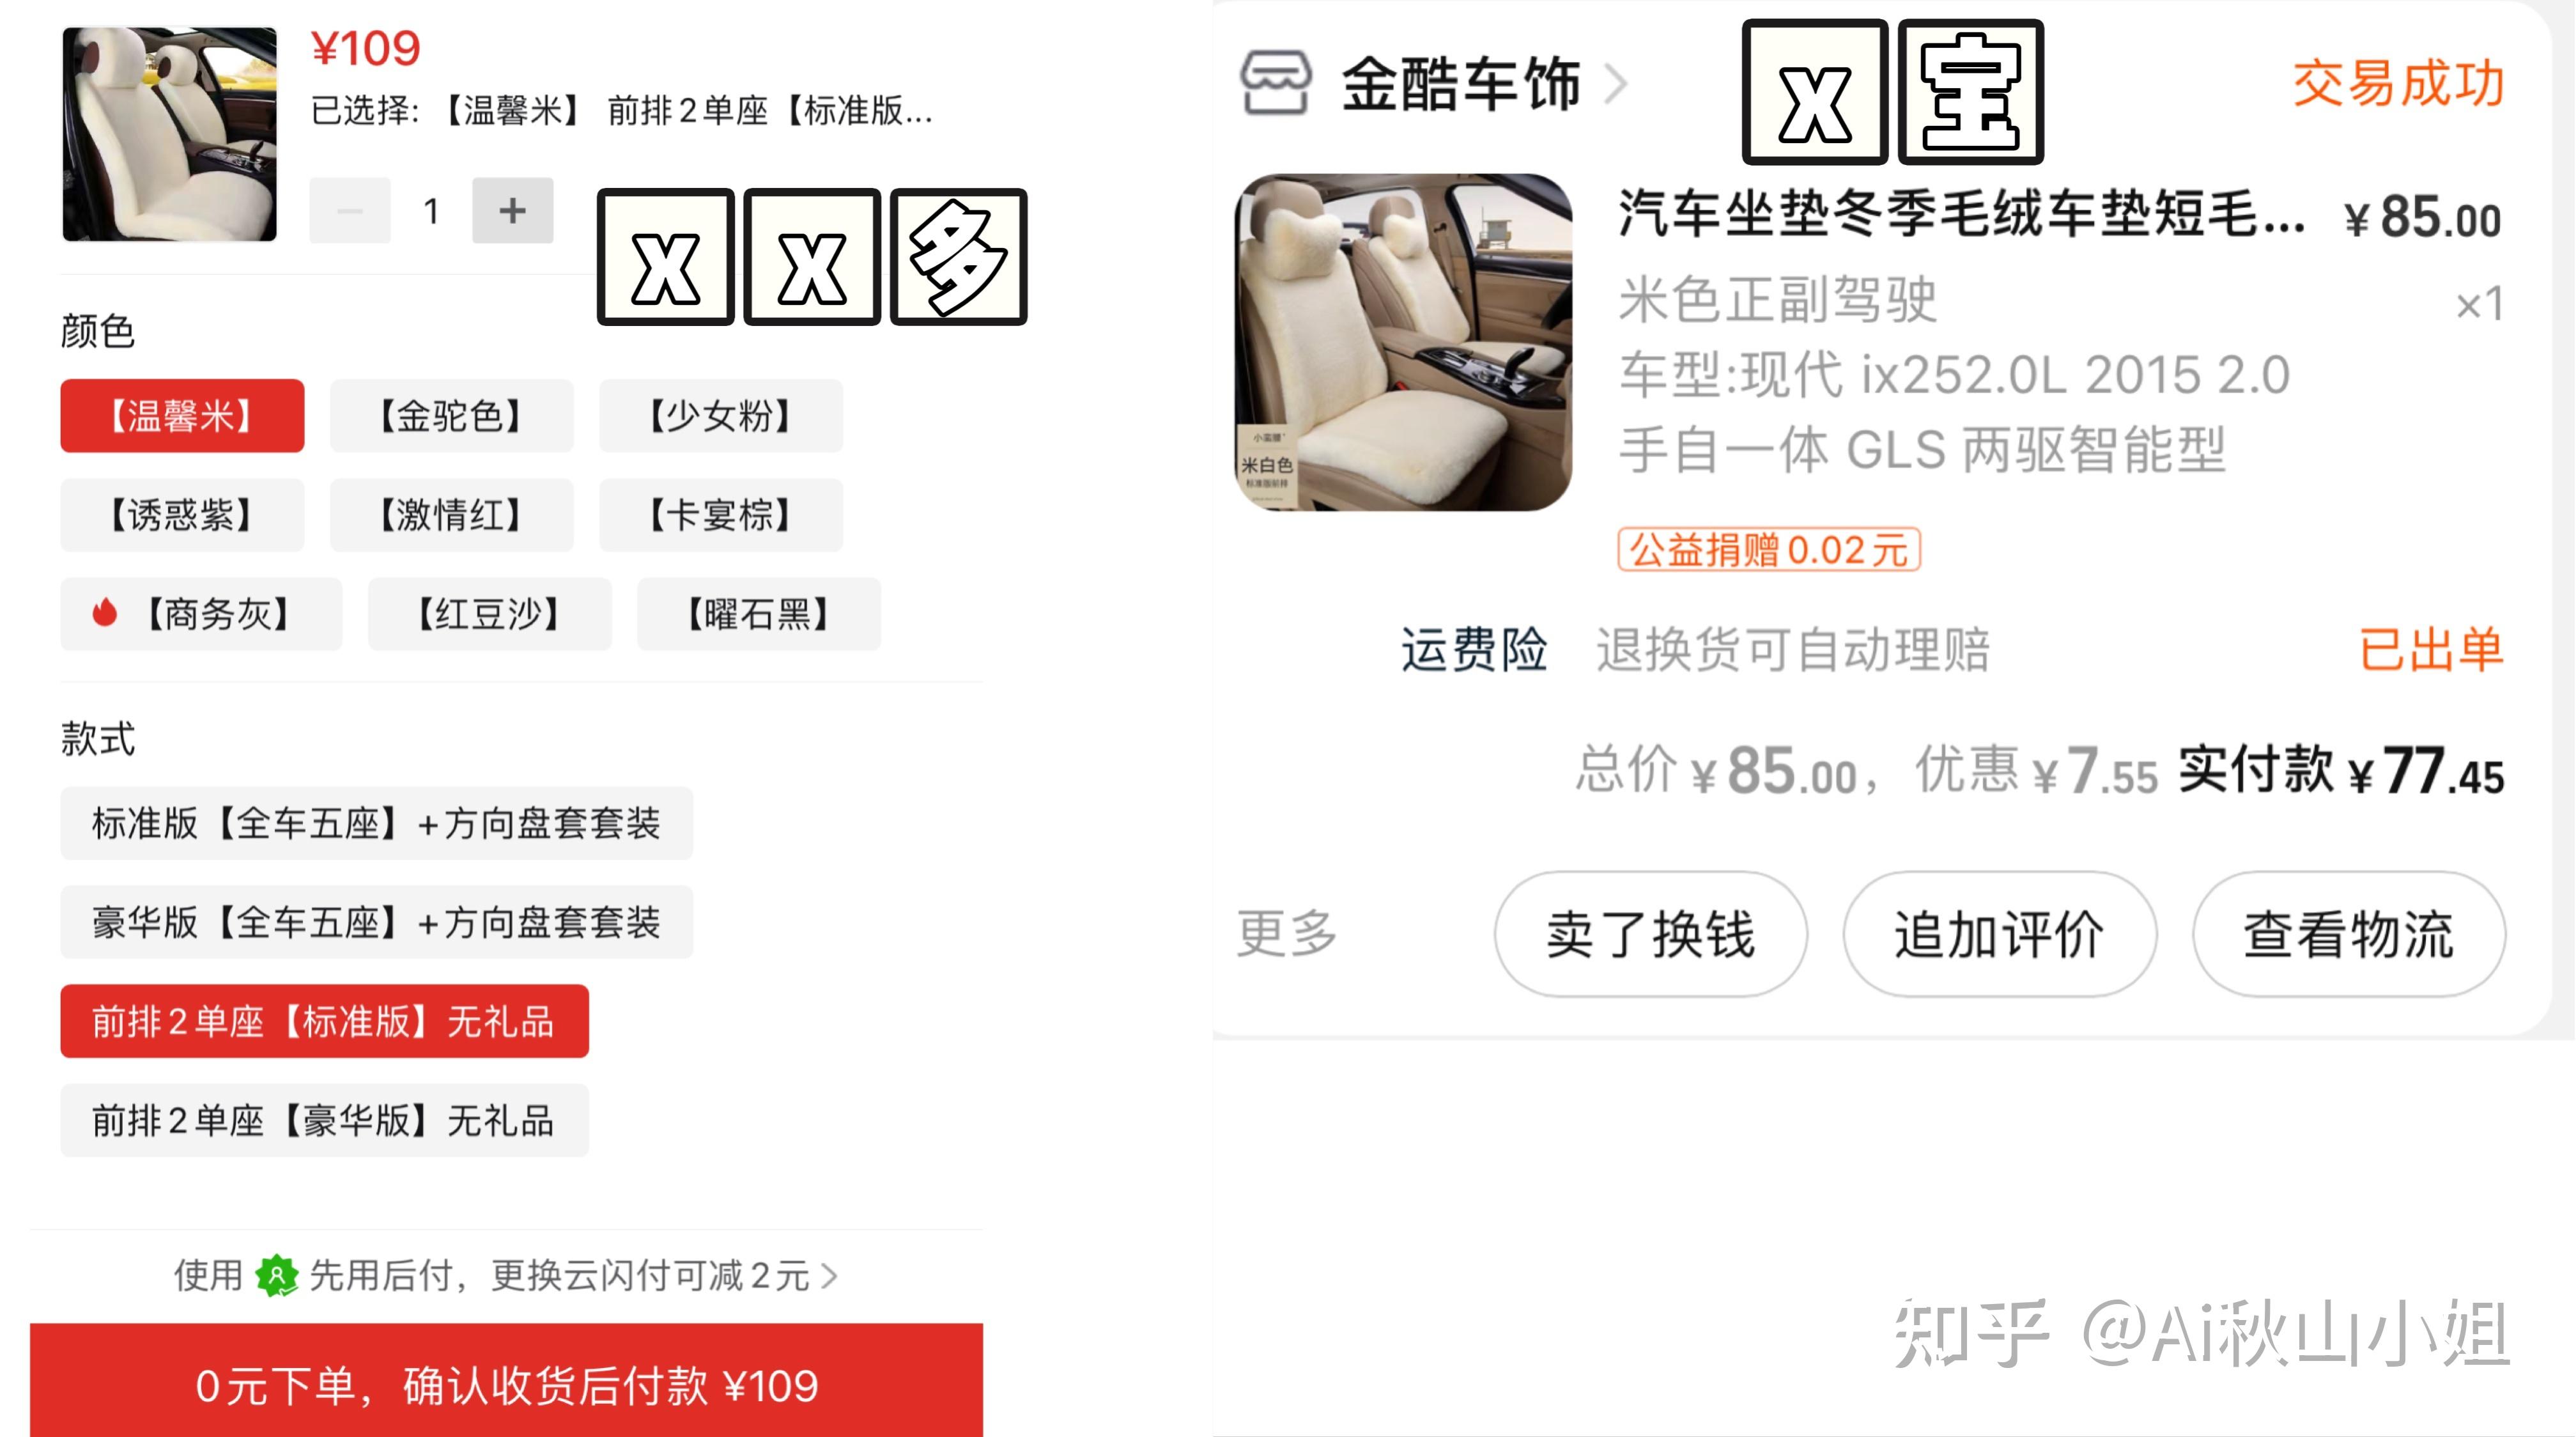Choose the 曜石黑 color option

click(x=759, y=614)
